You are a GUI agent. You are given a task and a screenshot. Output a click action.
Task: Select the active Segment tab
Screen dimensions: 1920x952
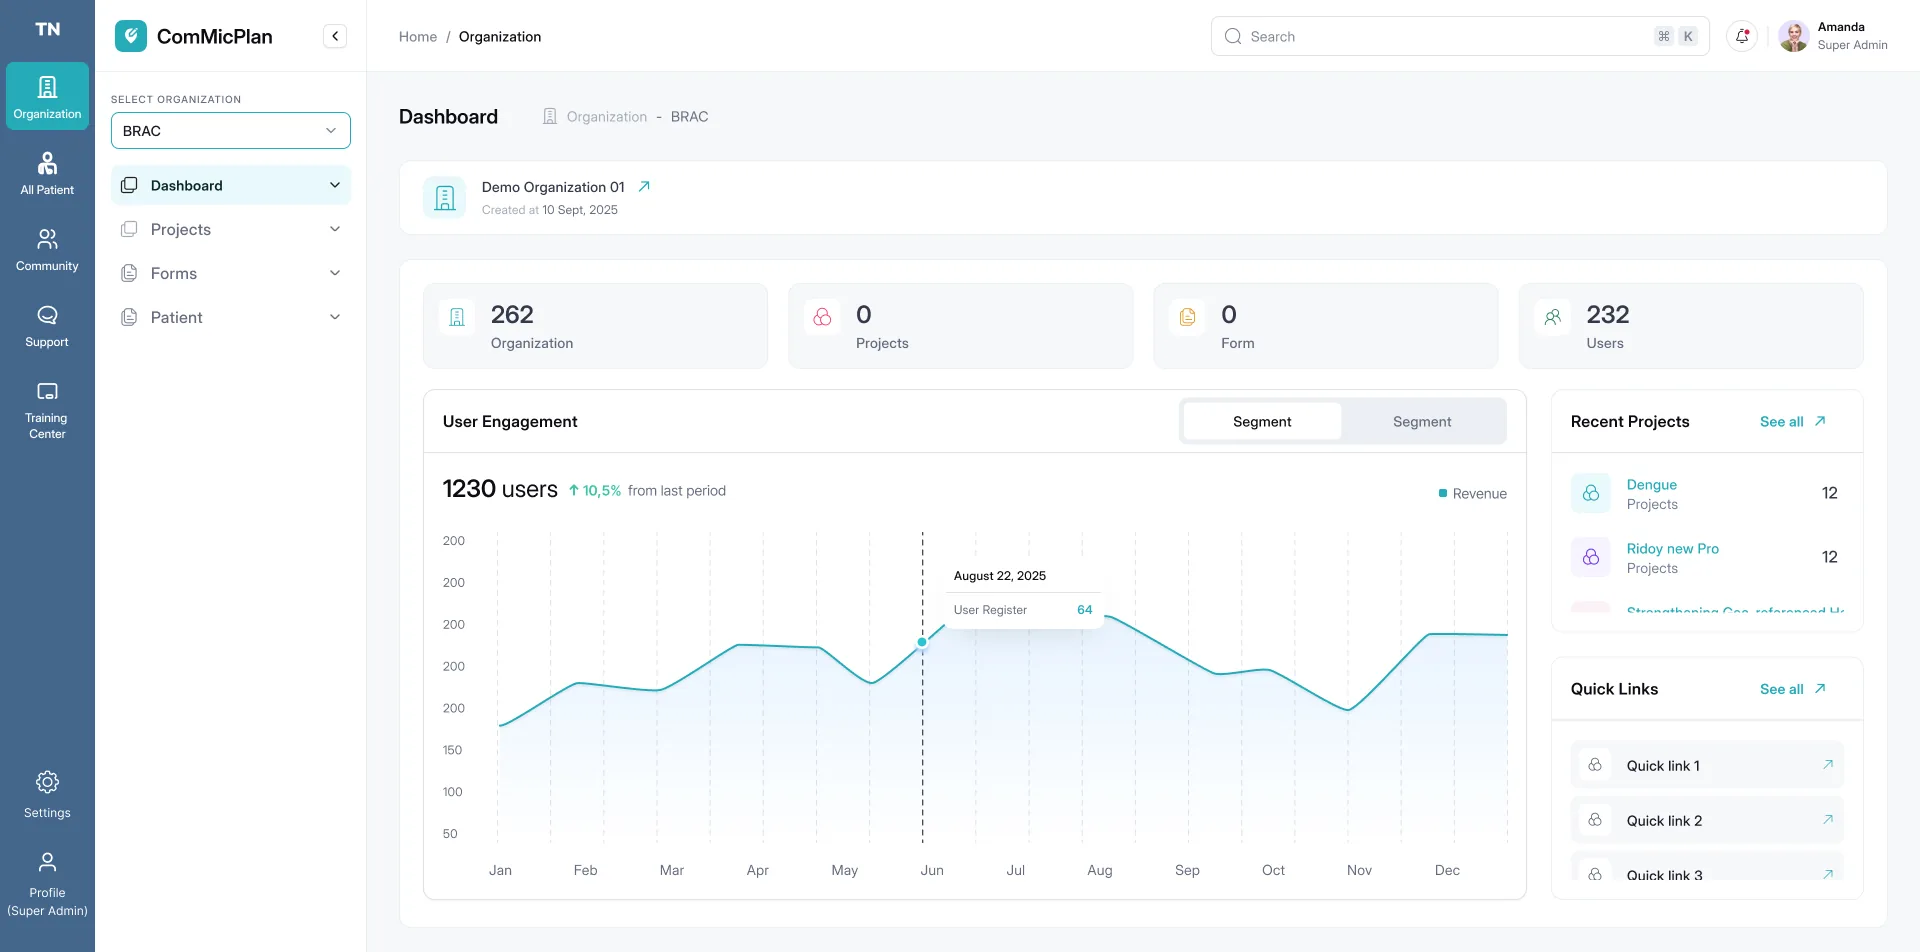[x=1262, y=422]
